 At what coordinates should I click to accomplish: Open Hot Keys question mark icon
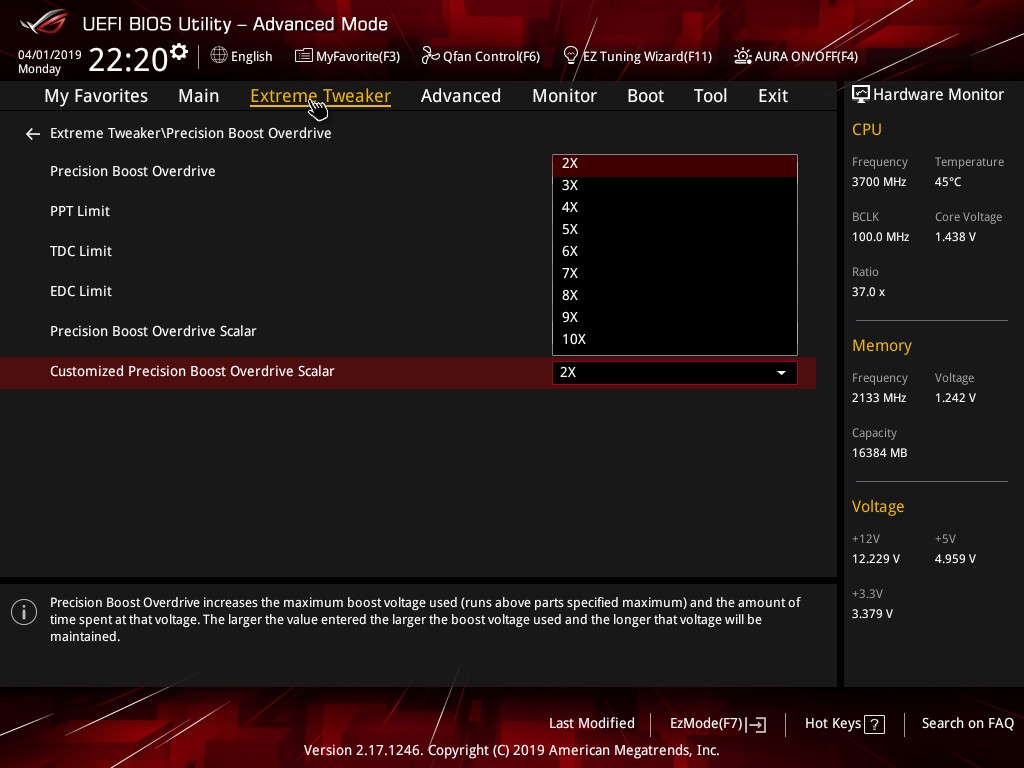tap(874, 724)
